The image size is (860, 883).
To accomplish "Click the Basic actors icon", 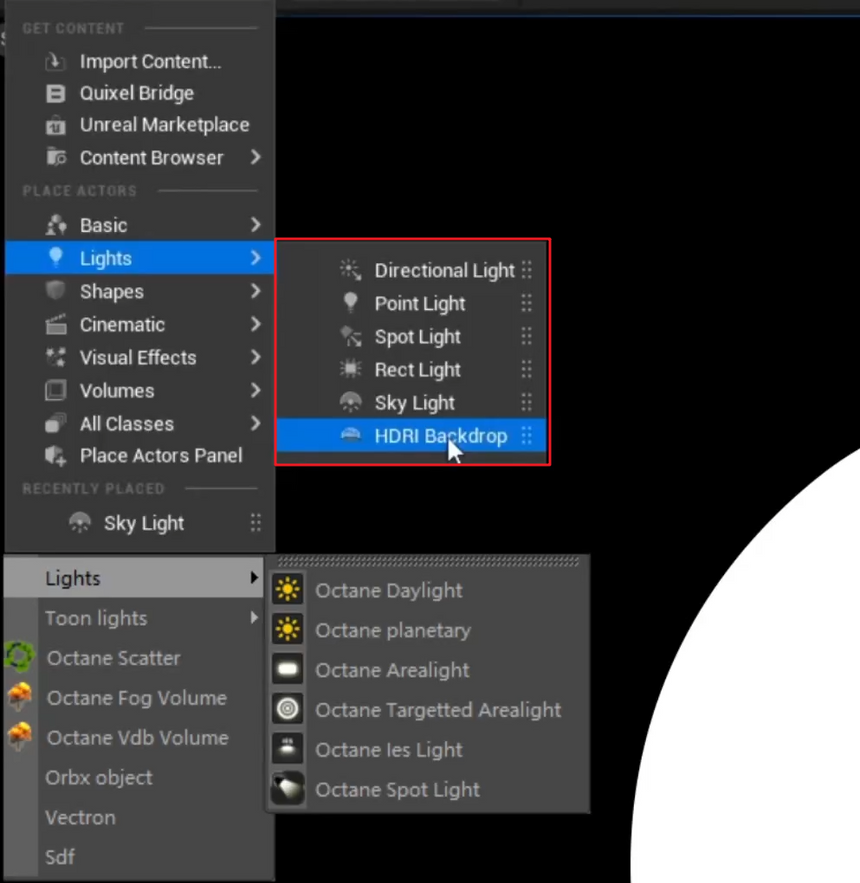I will tap(56, 225).
